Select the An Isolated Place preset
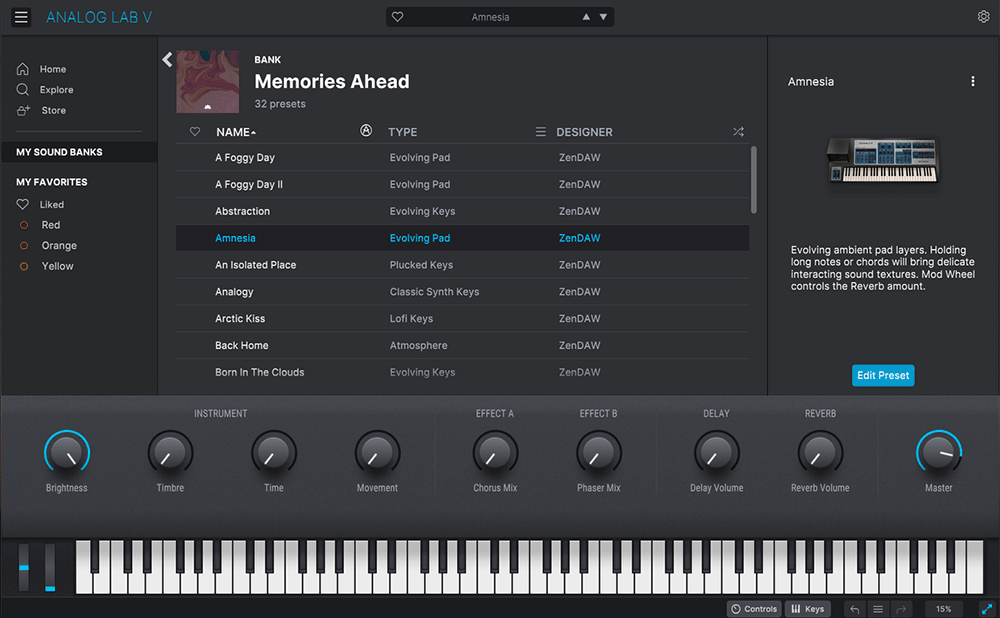1000x618 pixels. [462, 265]
